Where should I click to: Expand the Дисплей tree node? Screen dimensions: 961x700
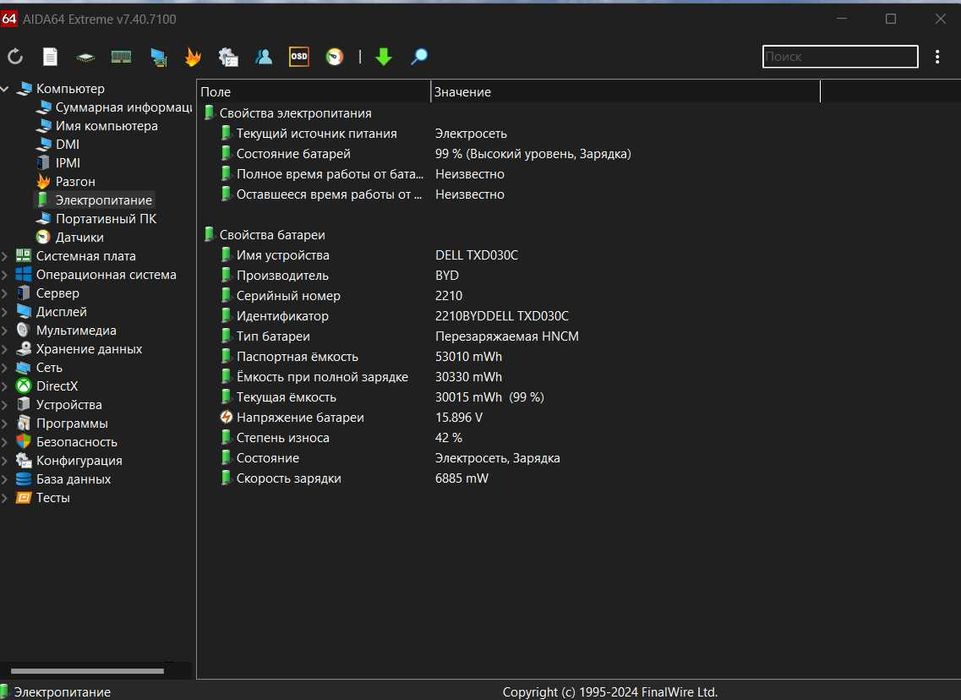click(x=5, y=312)
